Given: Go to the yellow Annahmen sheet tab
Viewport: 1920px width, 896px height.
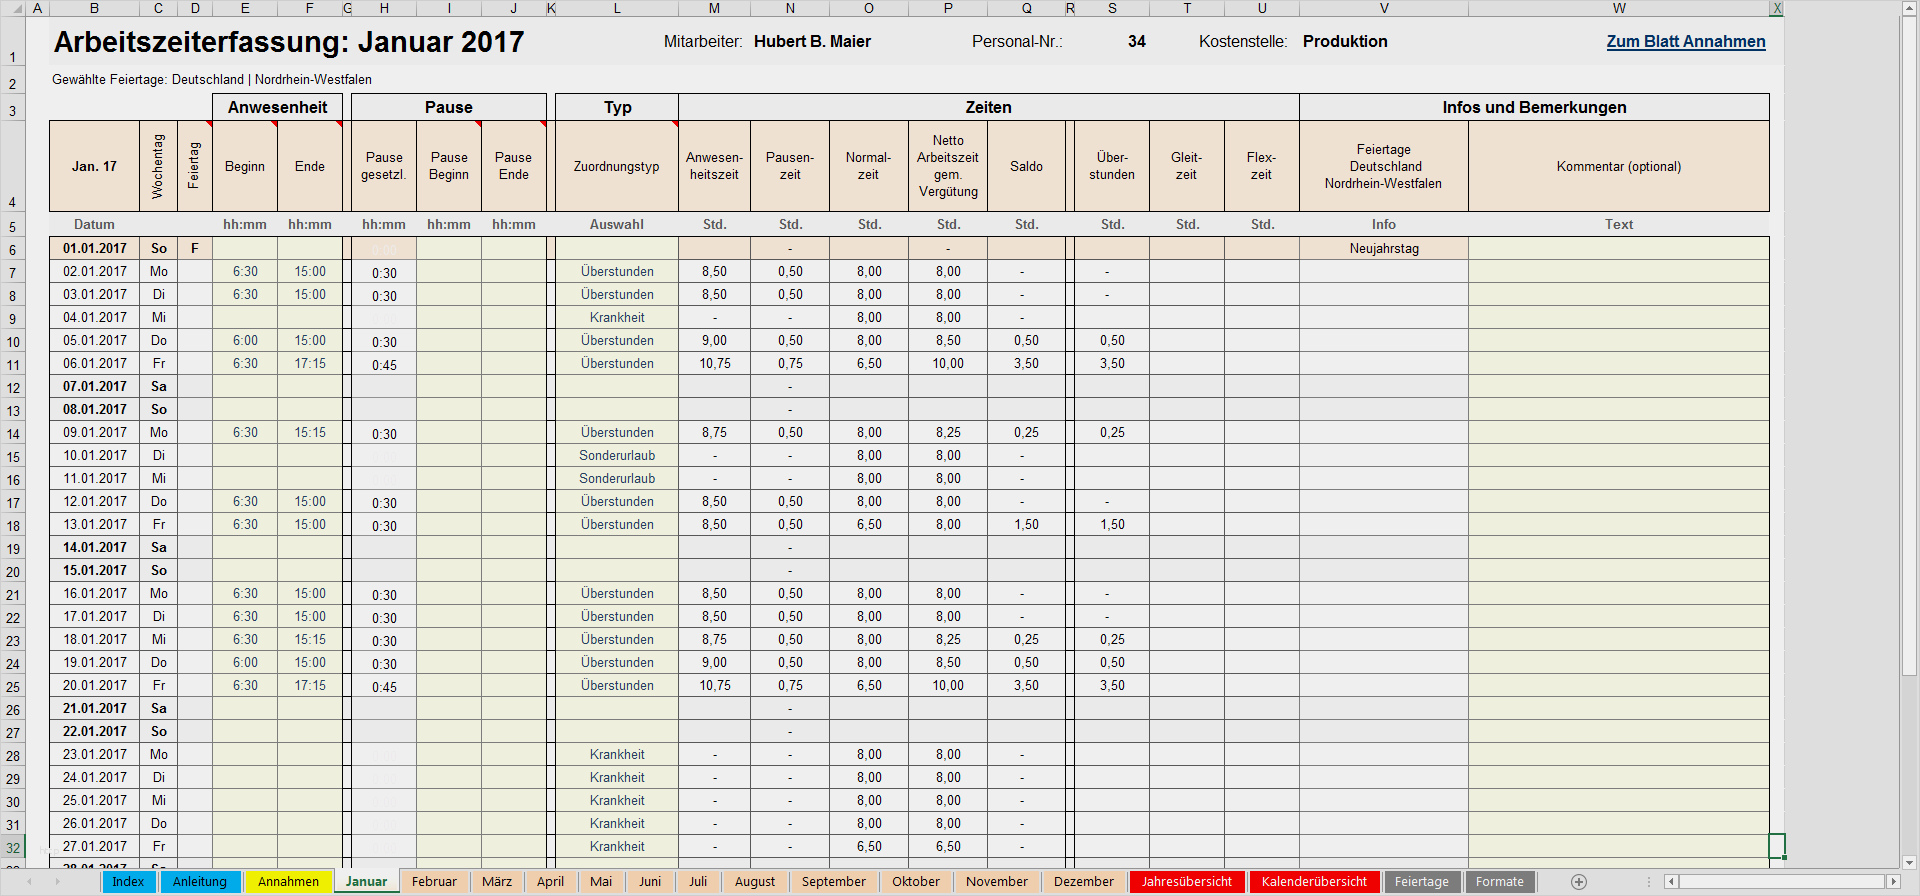Looking at the screenshot, I should click(288, 882).
